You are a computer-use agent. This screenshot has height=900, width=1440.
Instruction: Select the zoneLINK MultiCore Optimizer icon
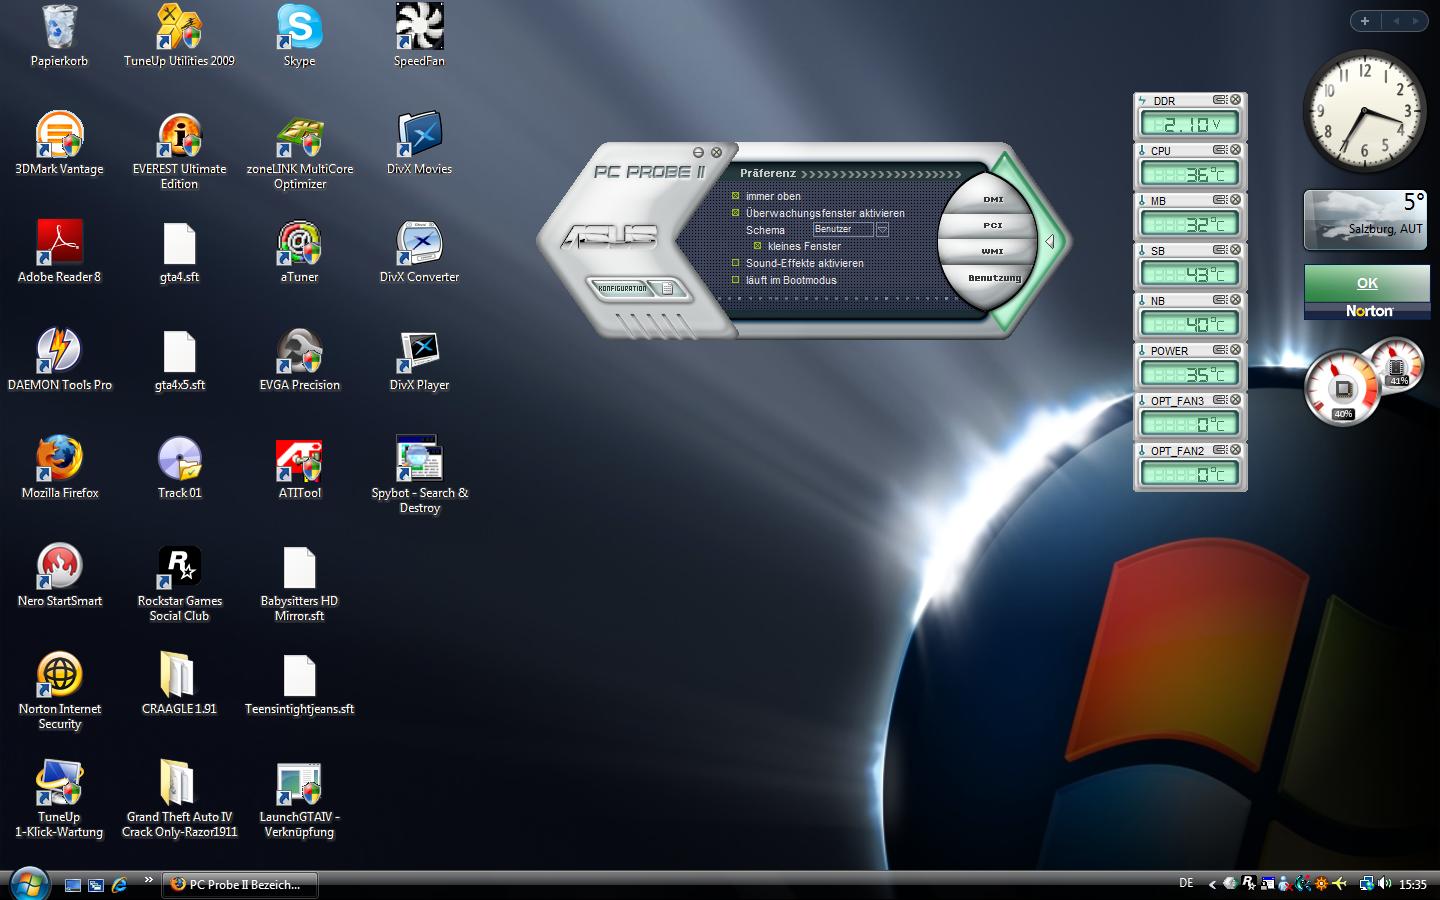299,151
